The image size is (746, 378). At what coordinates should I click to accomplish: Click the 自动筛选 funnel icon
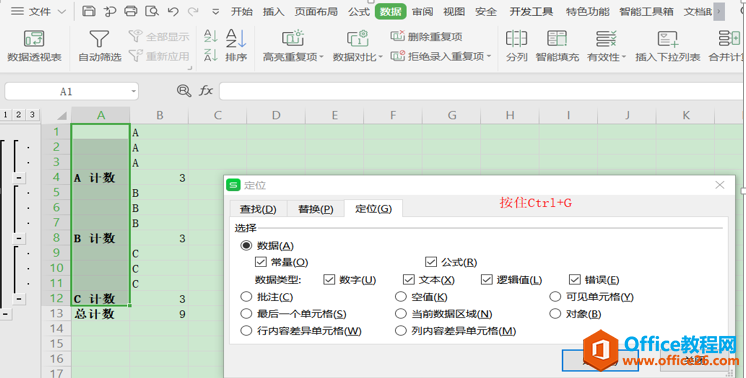[99, 39]
